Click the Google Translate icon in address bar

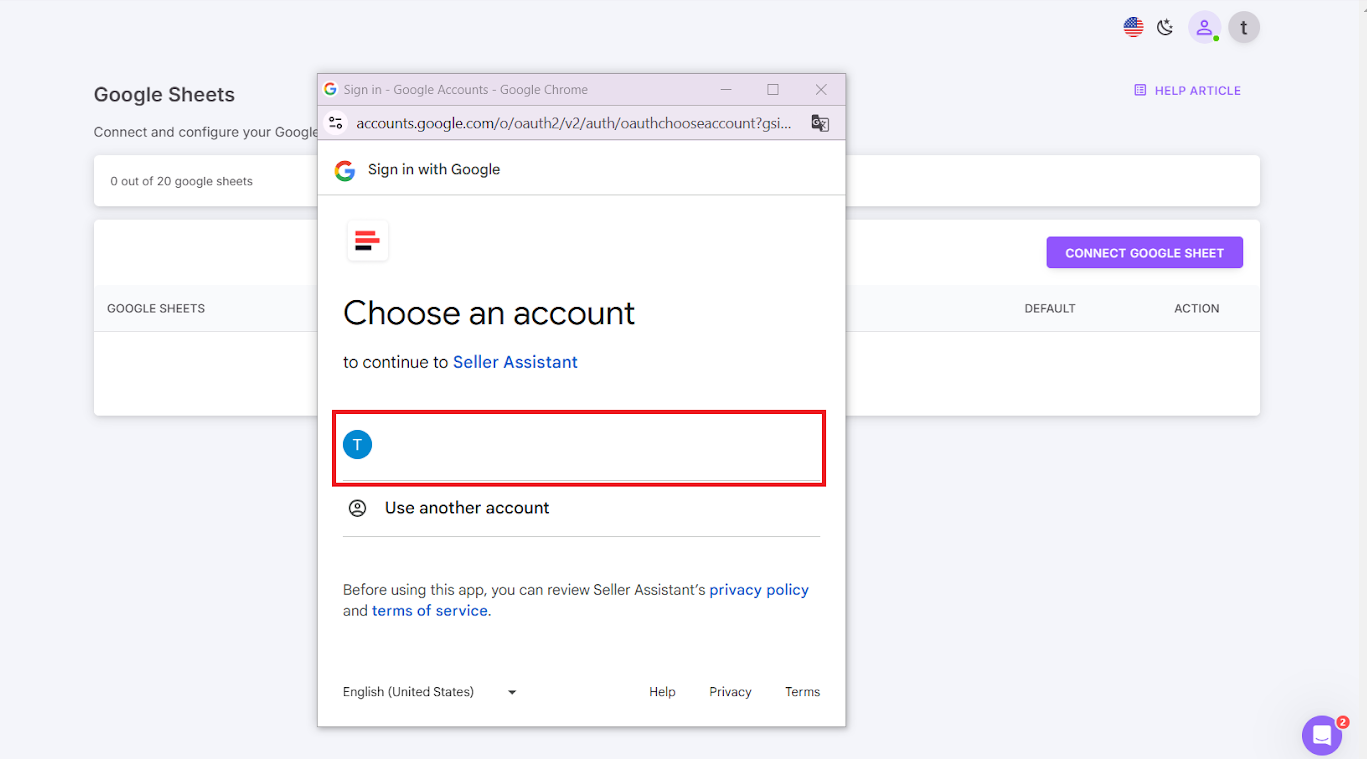click(820, 122)
